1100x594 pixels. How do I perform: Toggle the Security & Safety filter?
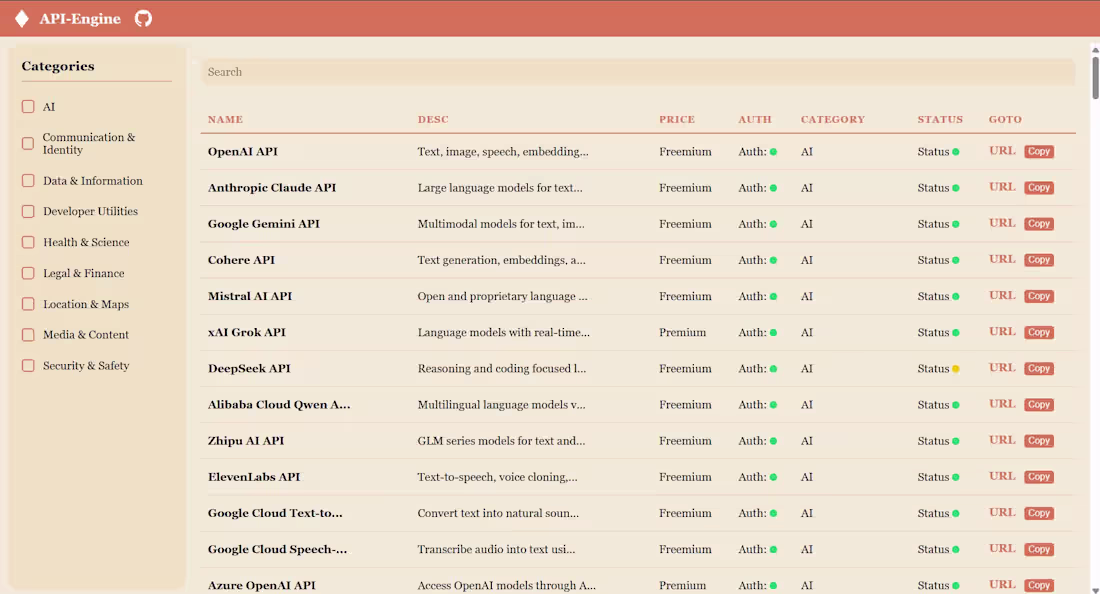(x=27, y=366)
